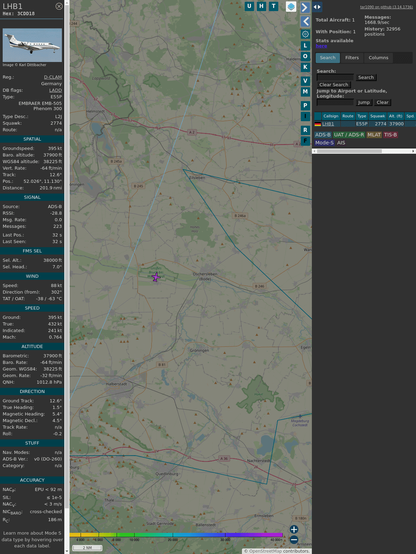Click the altitude color scale bar

tap(176, 535)
